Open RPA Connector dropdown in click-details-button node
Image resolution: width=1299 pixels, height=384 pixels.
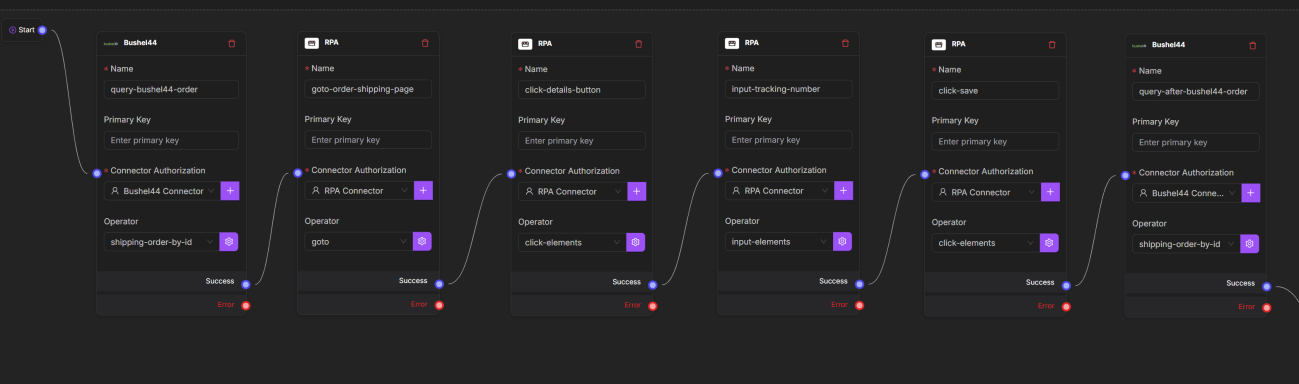tap(572, 191)
